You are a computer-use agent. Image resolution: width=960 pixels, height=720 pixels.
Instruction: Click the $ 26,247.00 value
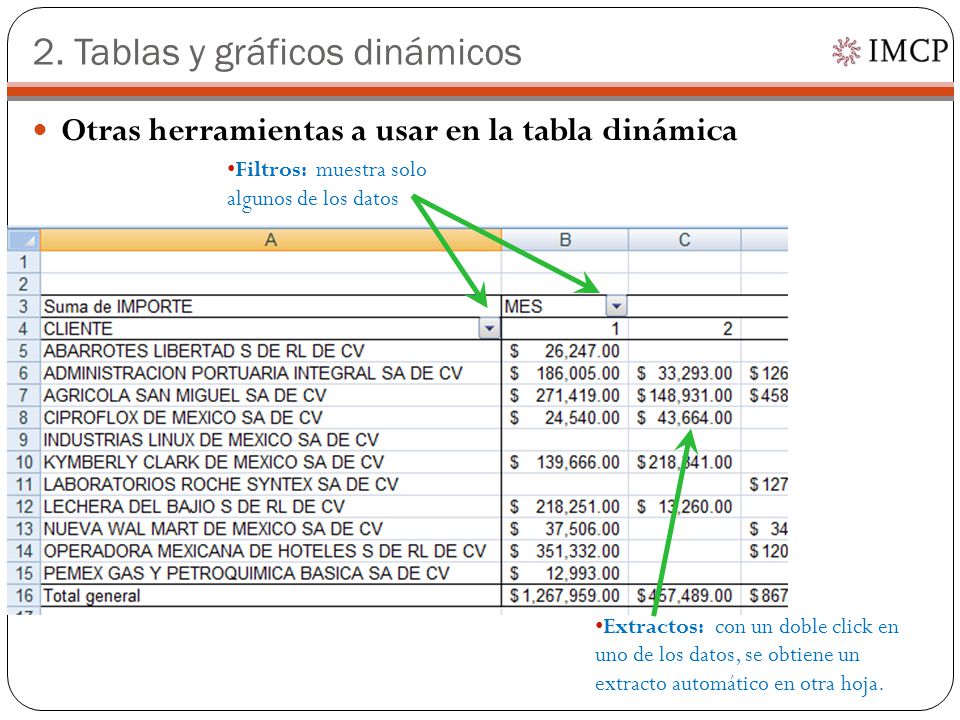(x=565, y=351)
